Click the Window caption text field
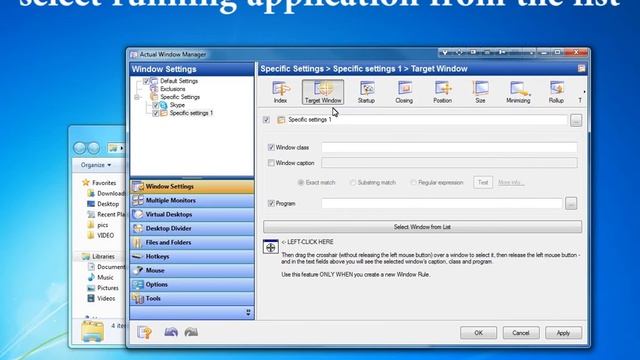Image resolution: width=640 pixels, height=360 pixels. [449, 163]
